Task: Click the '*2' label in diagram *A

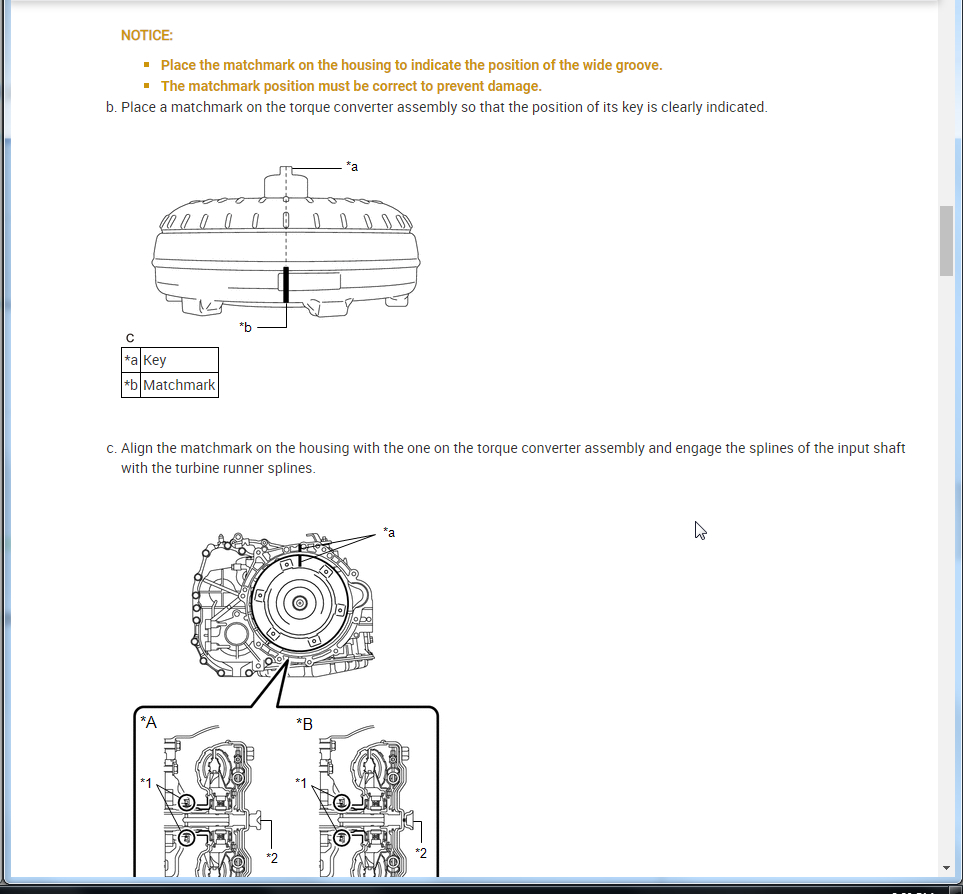Action: [x=272, y=858]
